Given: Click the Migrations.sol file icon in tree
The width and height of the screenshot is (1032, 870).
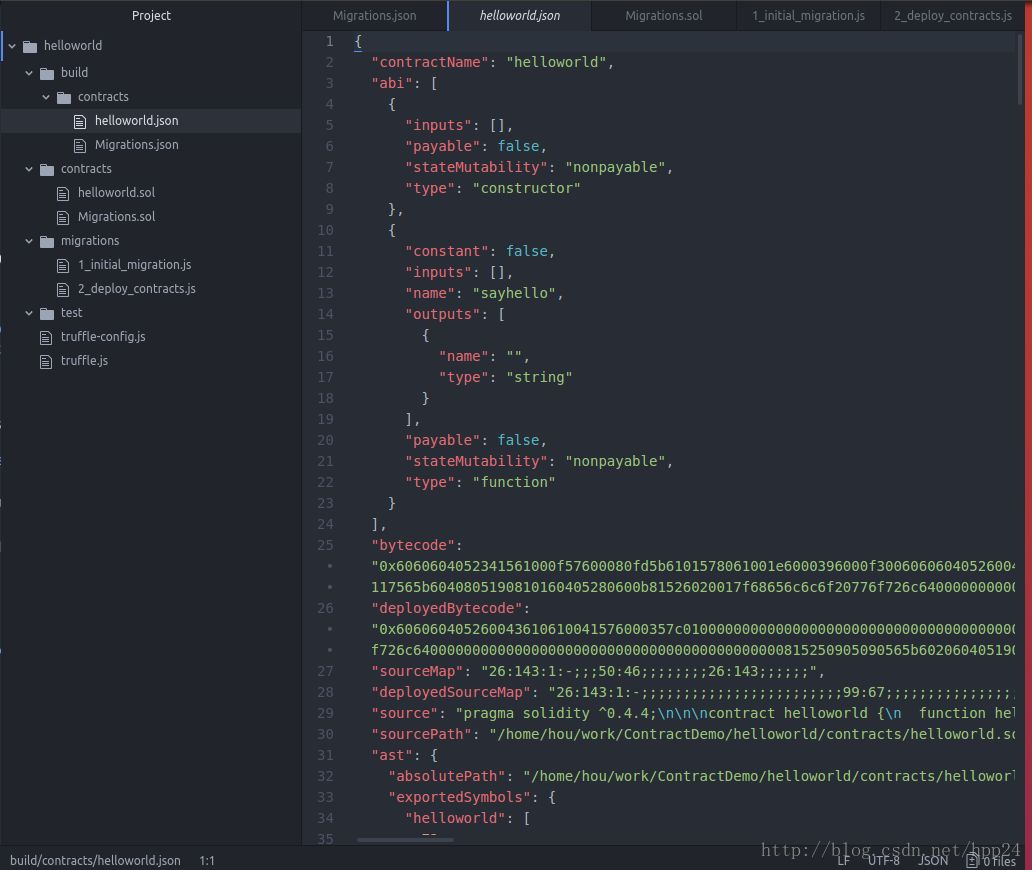Looking at the screenshot, I should [63, 217].
